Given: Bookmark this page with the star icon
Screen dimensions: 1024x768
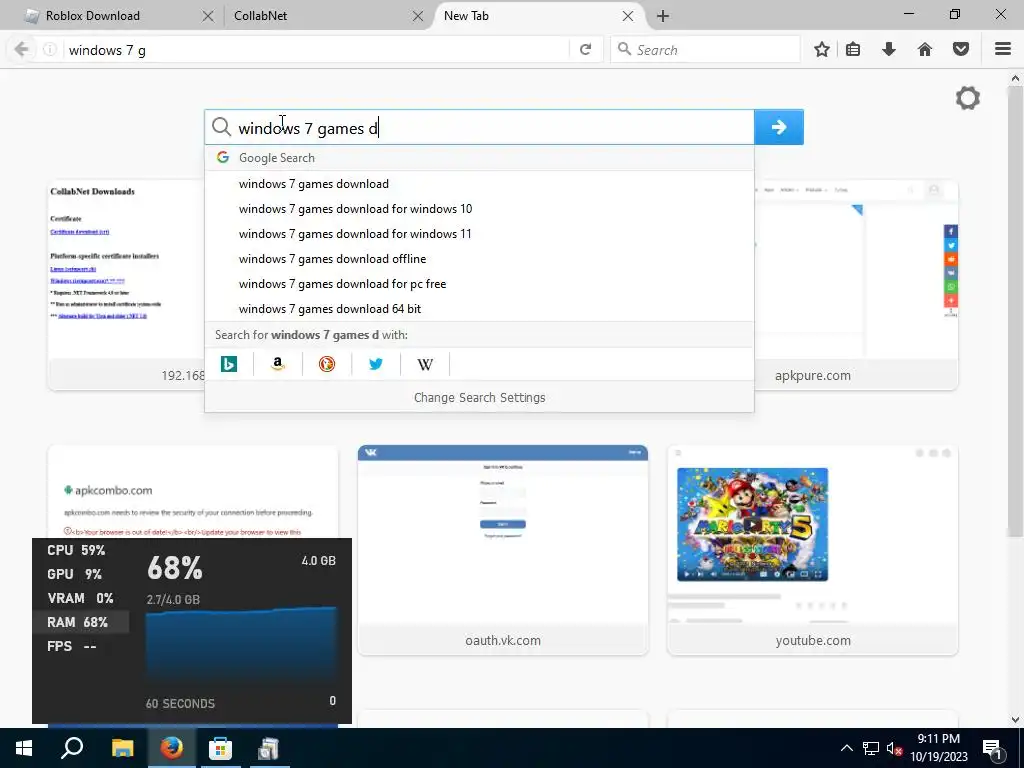Looking at the screenshot, I should (822, 50).
